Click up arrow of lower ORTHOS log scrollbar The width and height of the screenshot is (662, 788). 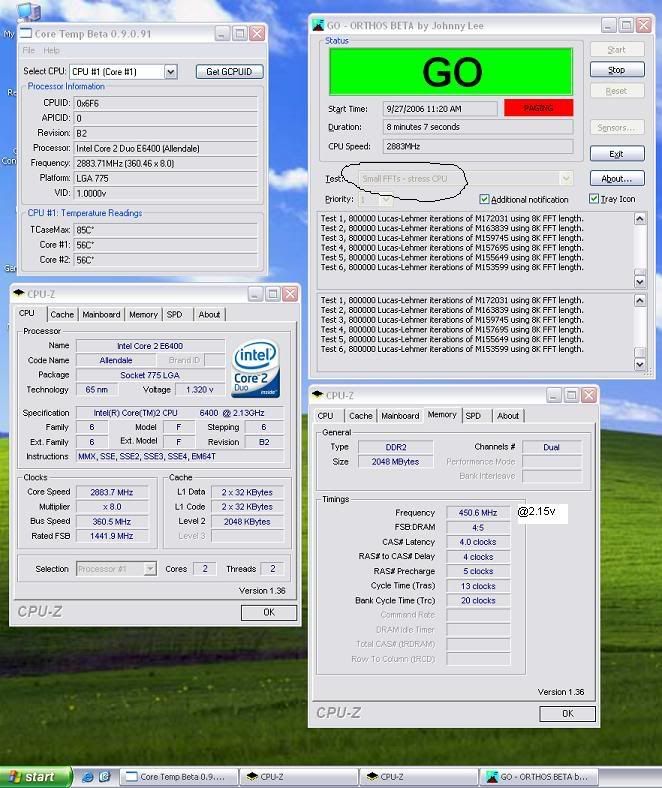(640, 301)
